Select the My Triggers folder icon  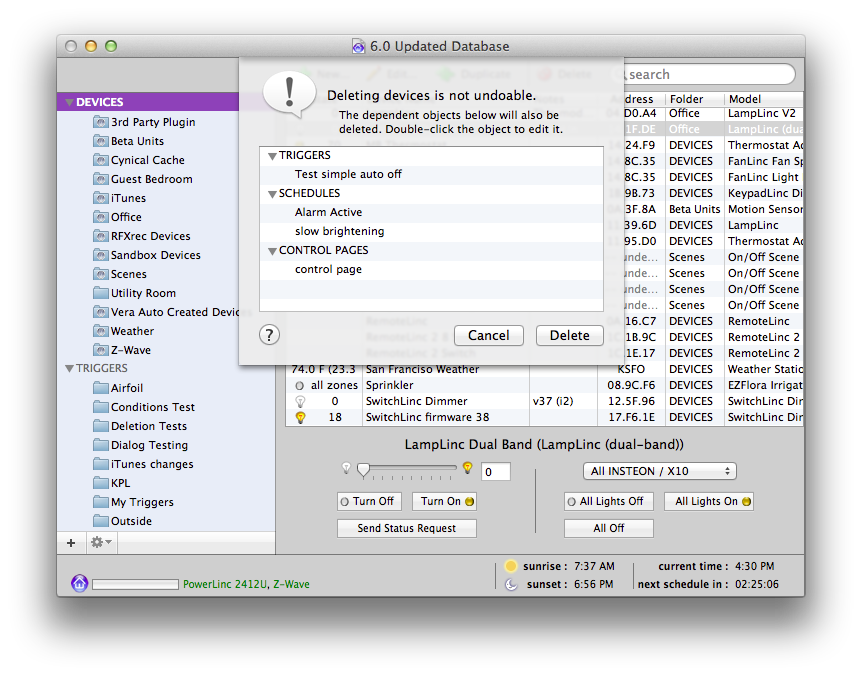101,502
